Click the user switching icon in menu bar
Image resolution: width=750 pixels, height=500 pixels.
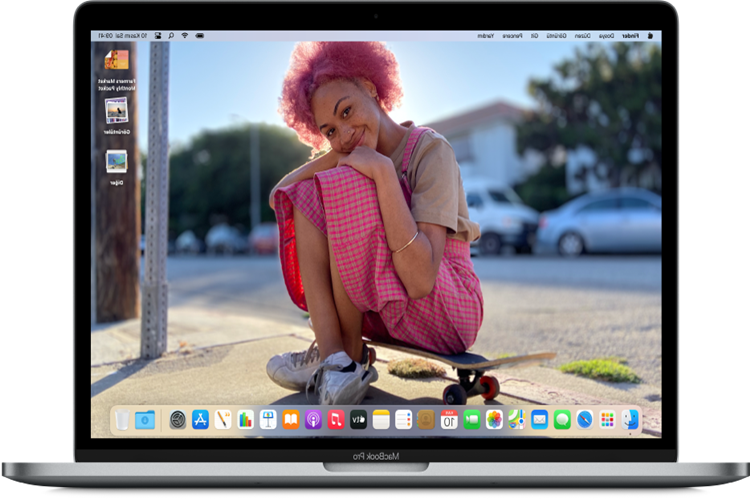pos(158,36)
